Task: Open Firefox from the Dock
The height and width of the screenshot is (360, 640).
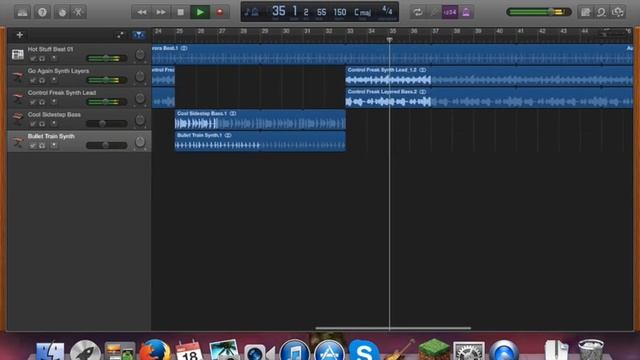Action: 155,350
